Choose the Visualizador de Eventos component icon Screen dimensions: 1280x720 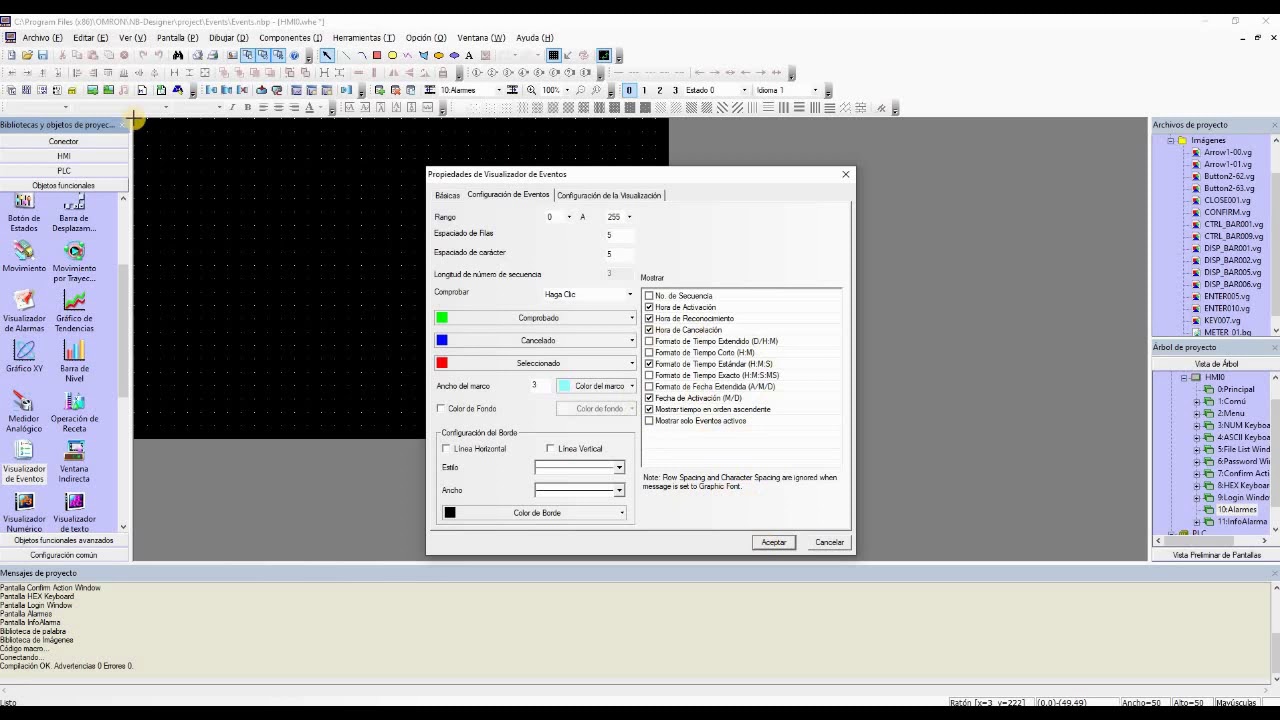[24, 451]
